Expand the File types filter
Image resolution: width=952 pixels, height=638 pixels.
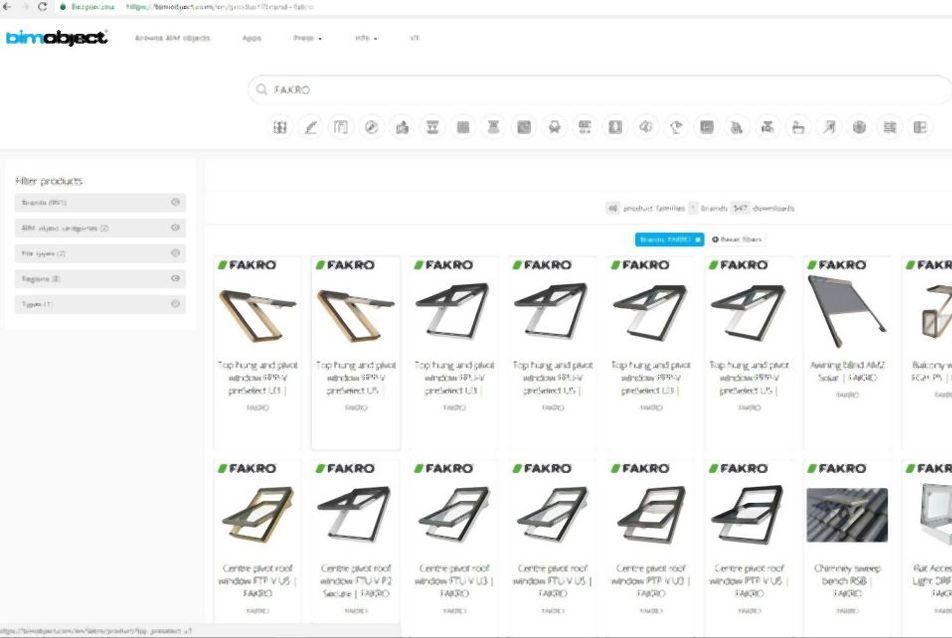tap(100, 253)
